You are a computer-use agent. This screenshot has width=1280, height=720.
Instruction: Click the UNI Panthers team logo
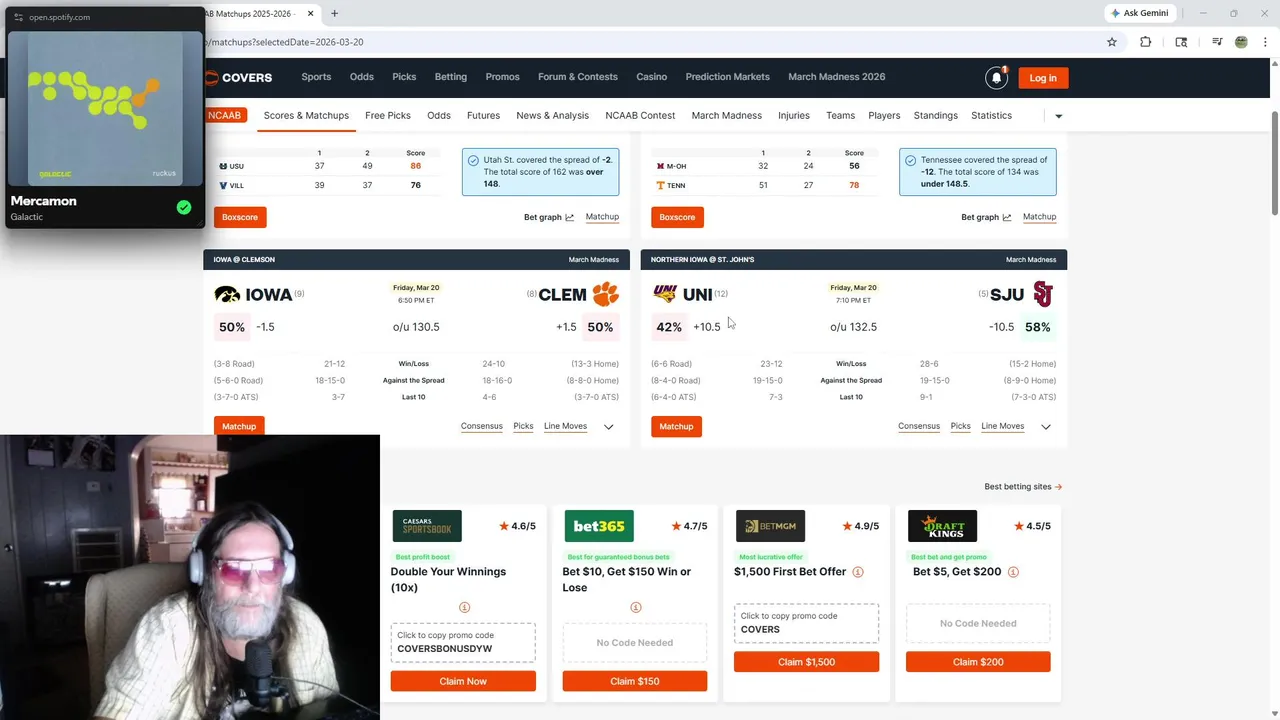(x=665, y=294)
